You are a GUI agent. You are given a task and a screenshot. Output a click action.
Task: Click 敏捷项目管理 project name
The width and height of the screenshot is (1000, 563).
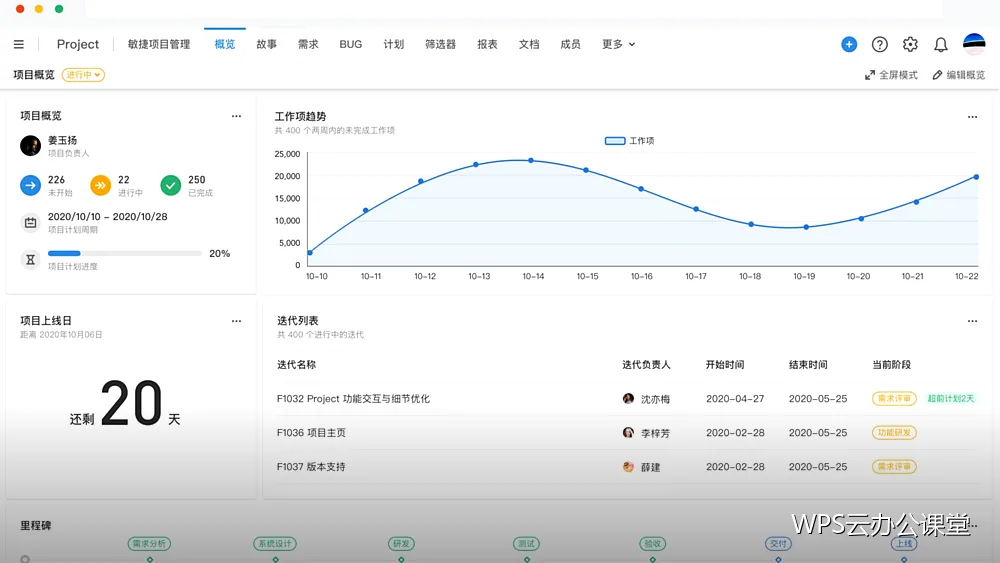pyautogui.click(x=159, y=44)
